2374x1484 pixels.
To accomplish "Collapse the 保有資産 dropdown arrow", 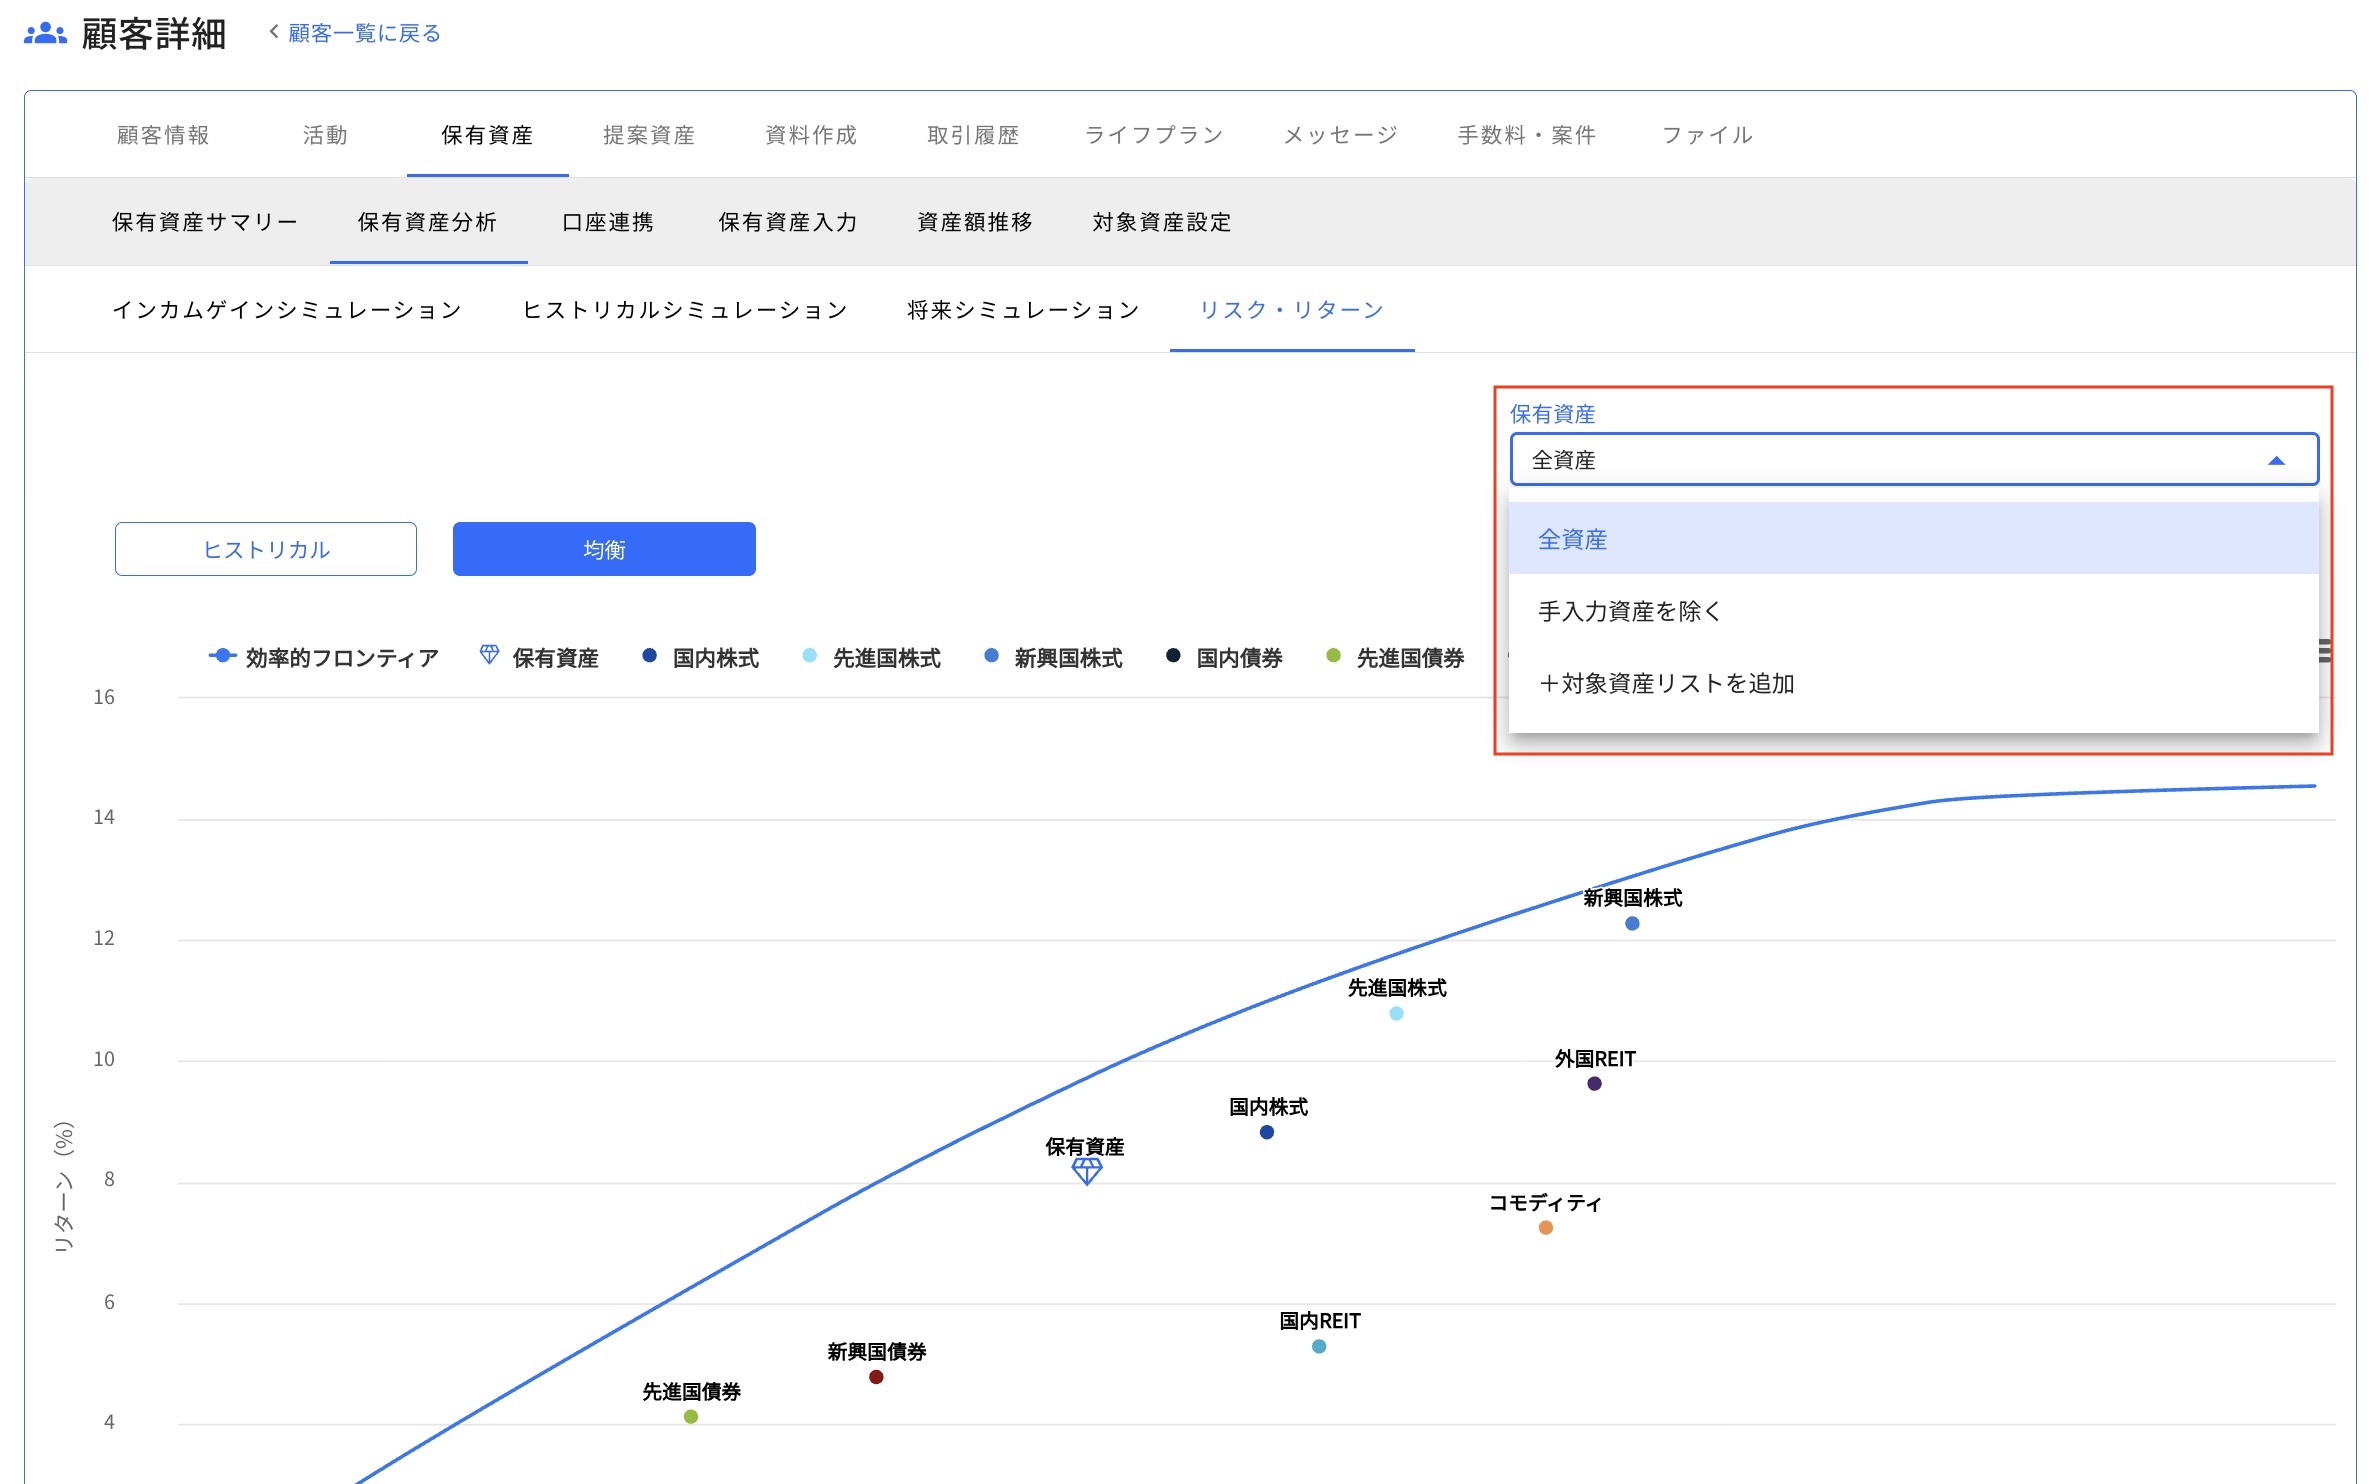I will [x=2276, y=460].
